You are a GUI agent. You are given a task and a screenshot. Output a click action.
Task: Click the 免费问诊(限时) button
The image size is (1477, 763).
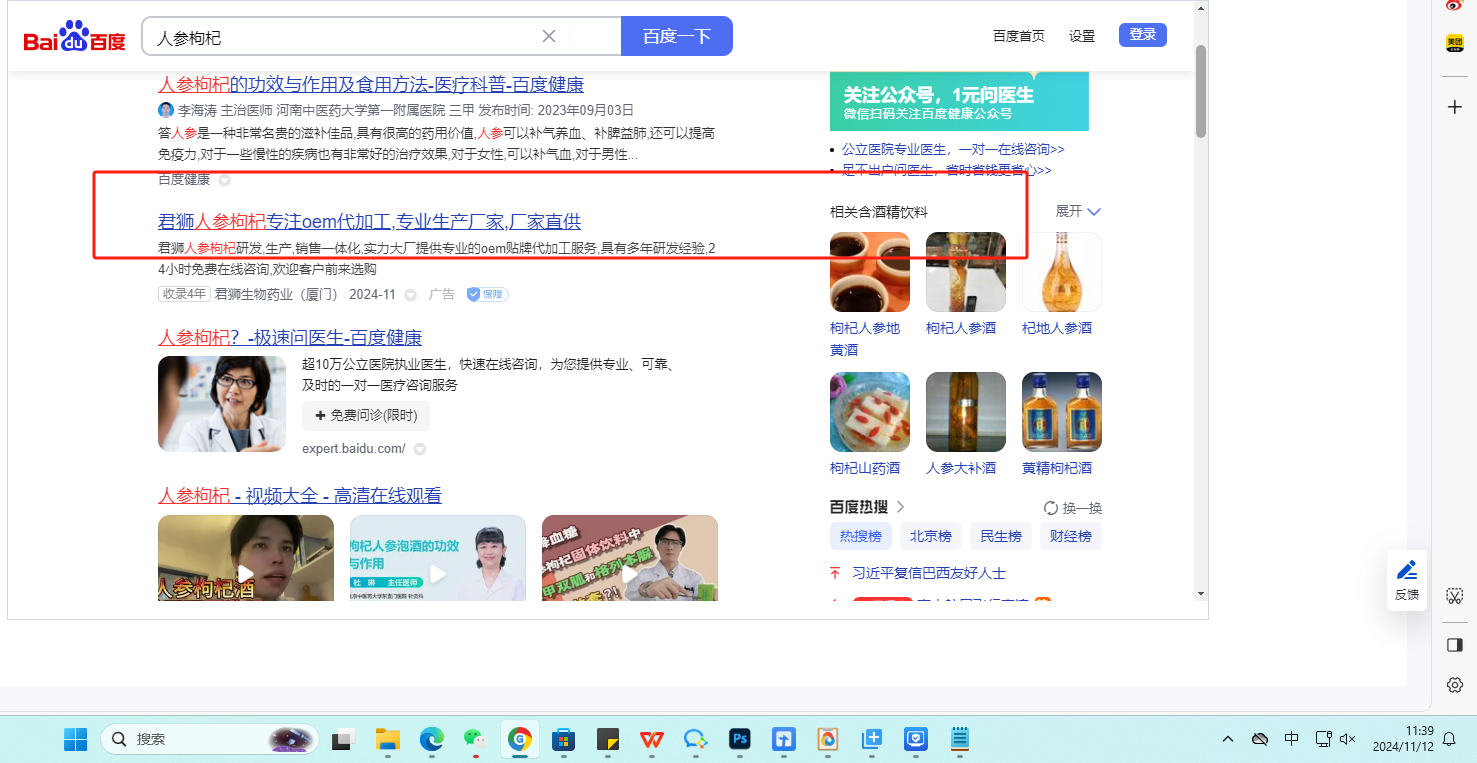366,415
